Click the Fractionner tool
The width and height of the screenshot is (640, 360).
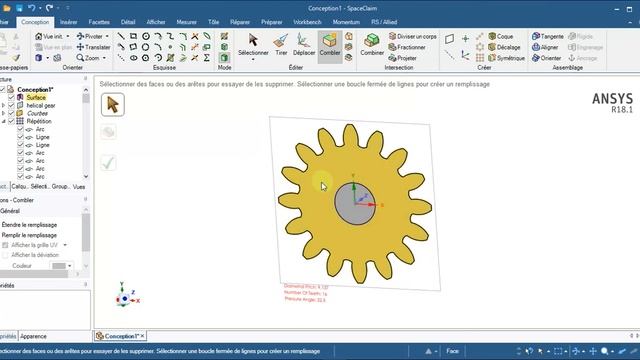click(x=407, y=47)
